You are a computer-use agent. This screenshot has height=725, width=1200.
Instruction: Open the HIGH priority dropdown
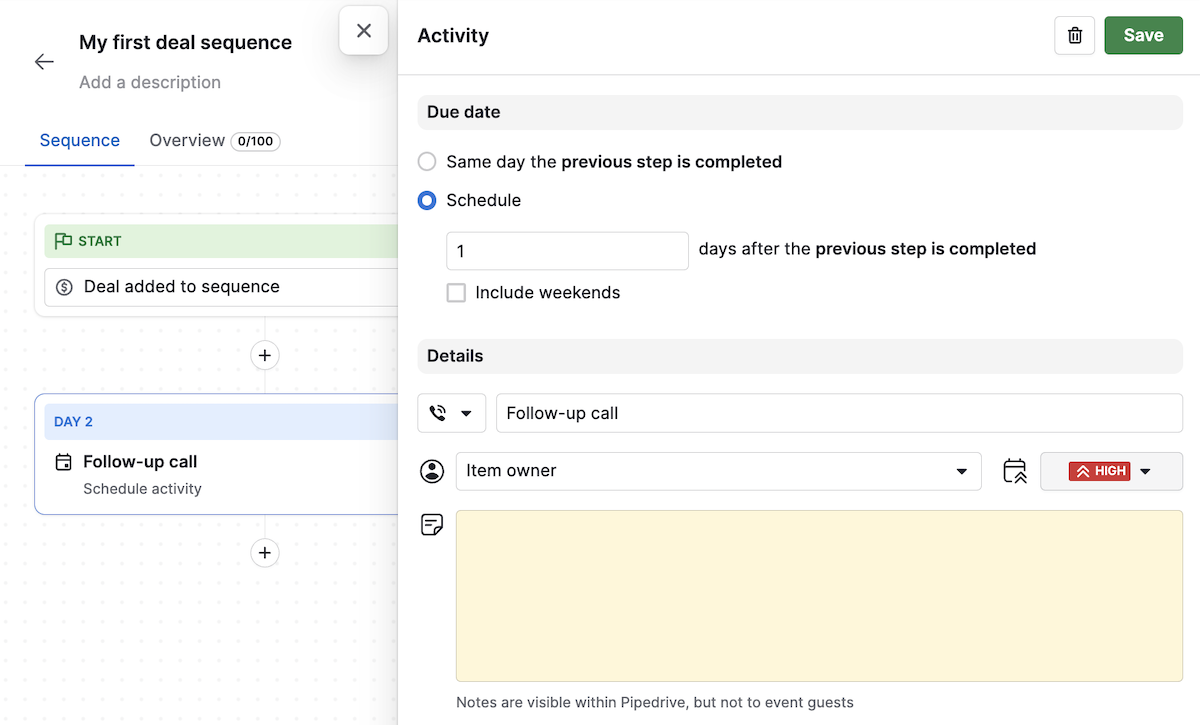pos(1146,470)
